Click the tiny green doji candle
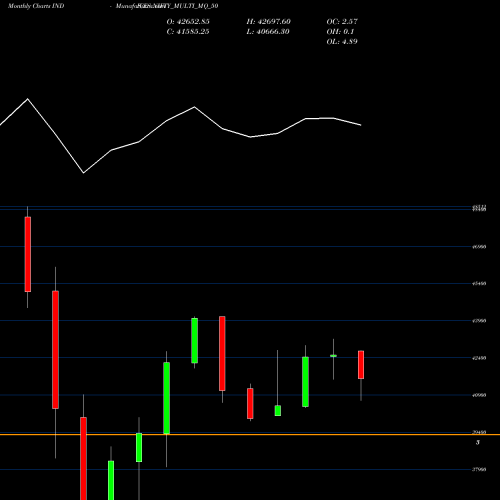The image size is (500, 500). click(x=333, y=356)
